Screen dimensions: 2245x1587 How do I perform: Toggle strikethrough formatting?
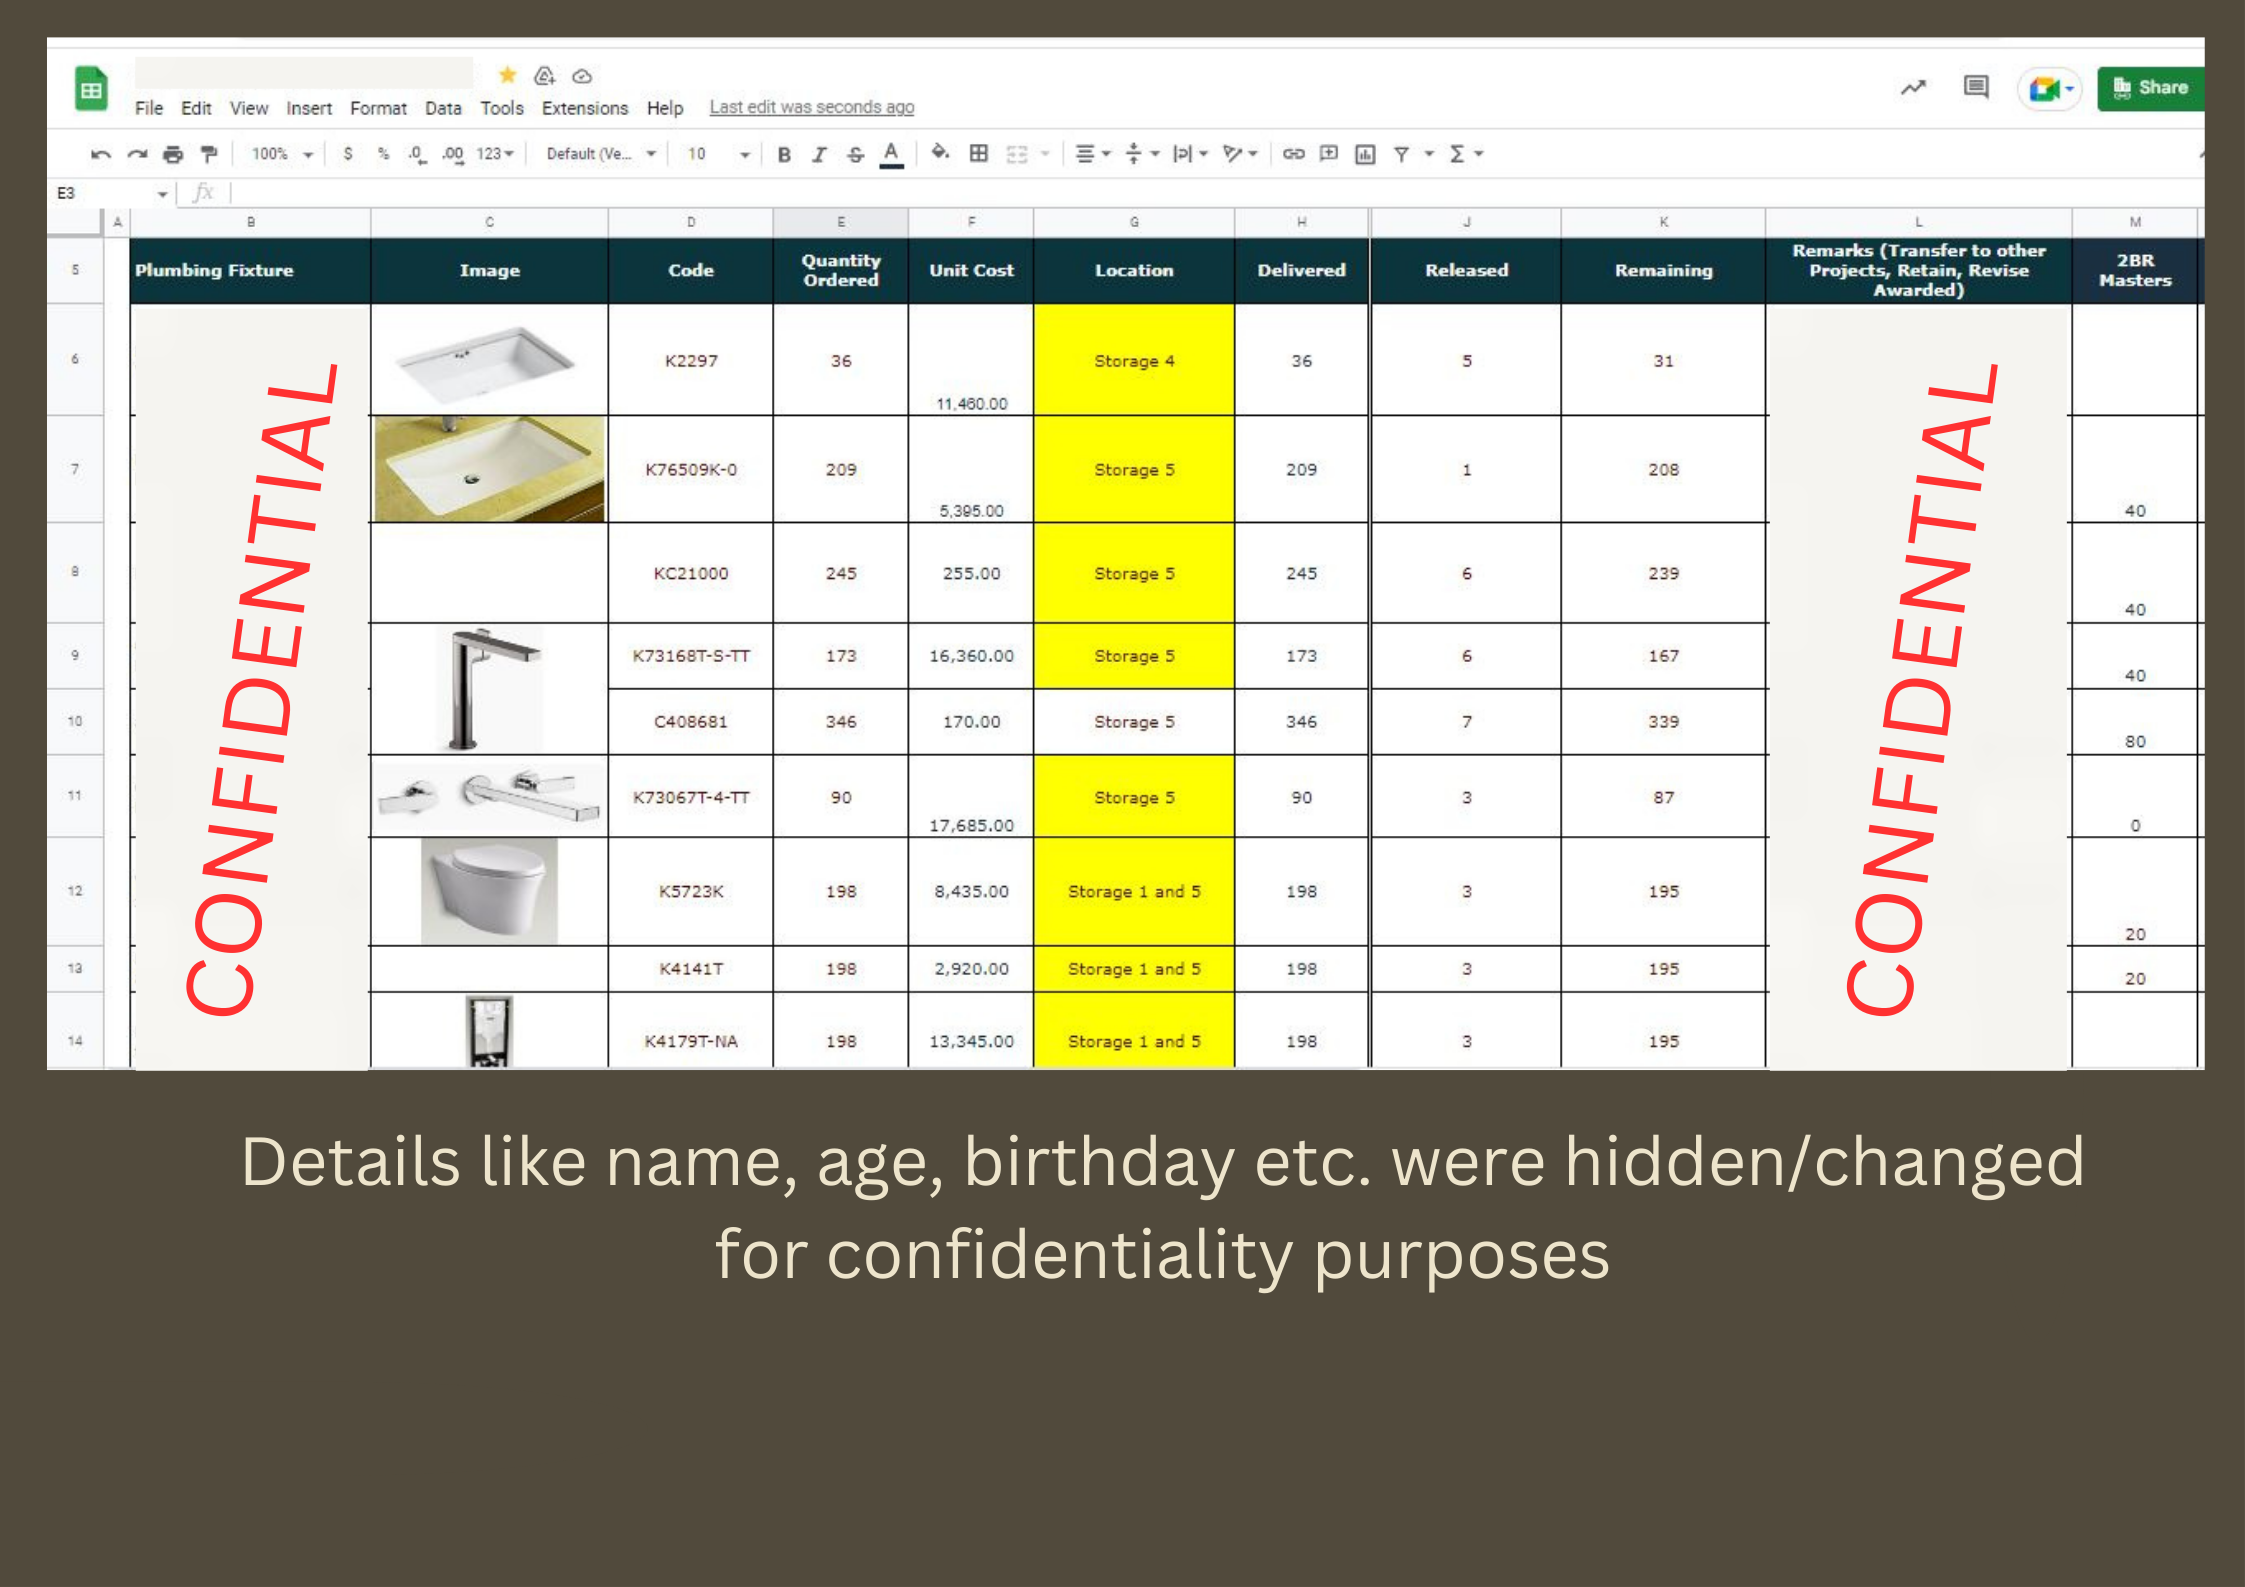click(855, 154)
